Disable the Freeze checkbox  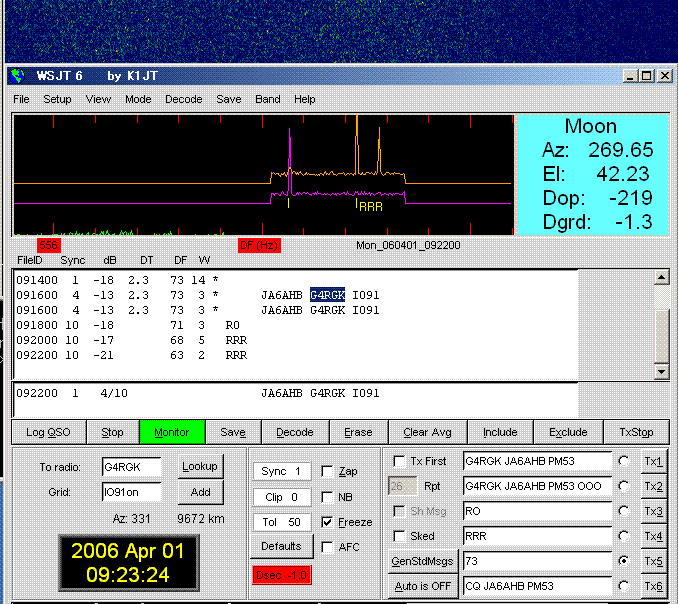(x=328, y=522)
